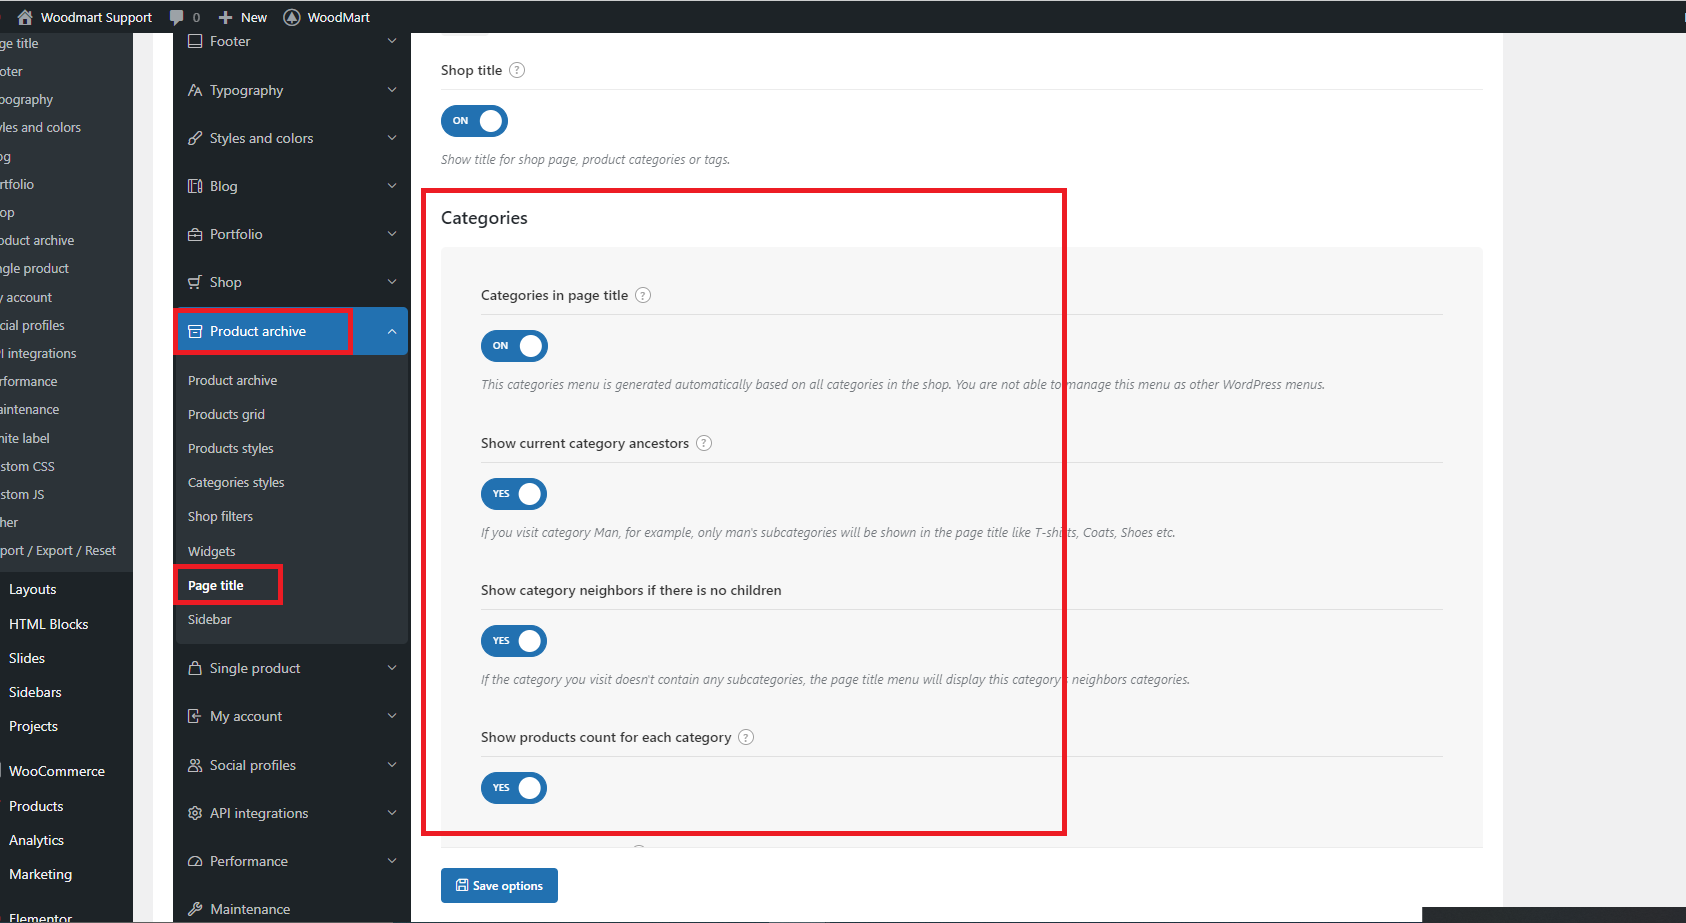This screenshot has width=1686, height=923.
Task: Open Woodmart Support site link
Action: pos(96,17)
